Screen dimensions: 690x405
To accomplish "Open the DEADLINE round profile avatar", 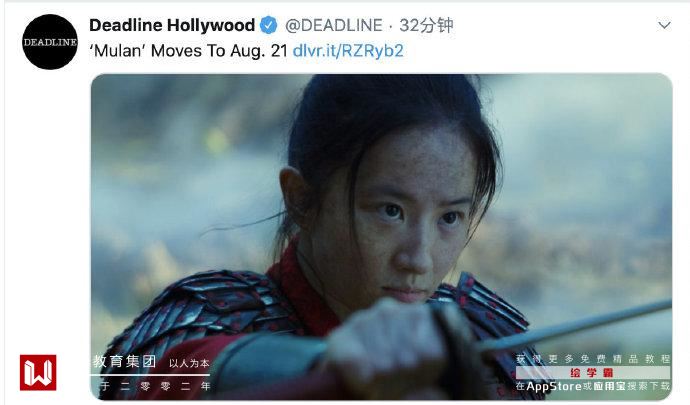I will (x=50, y=42).
